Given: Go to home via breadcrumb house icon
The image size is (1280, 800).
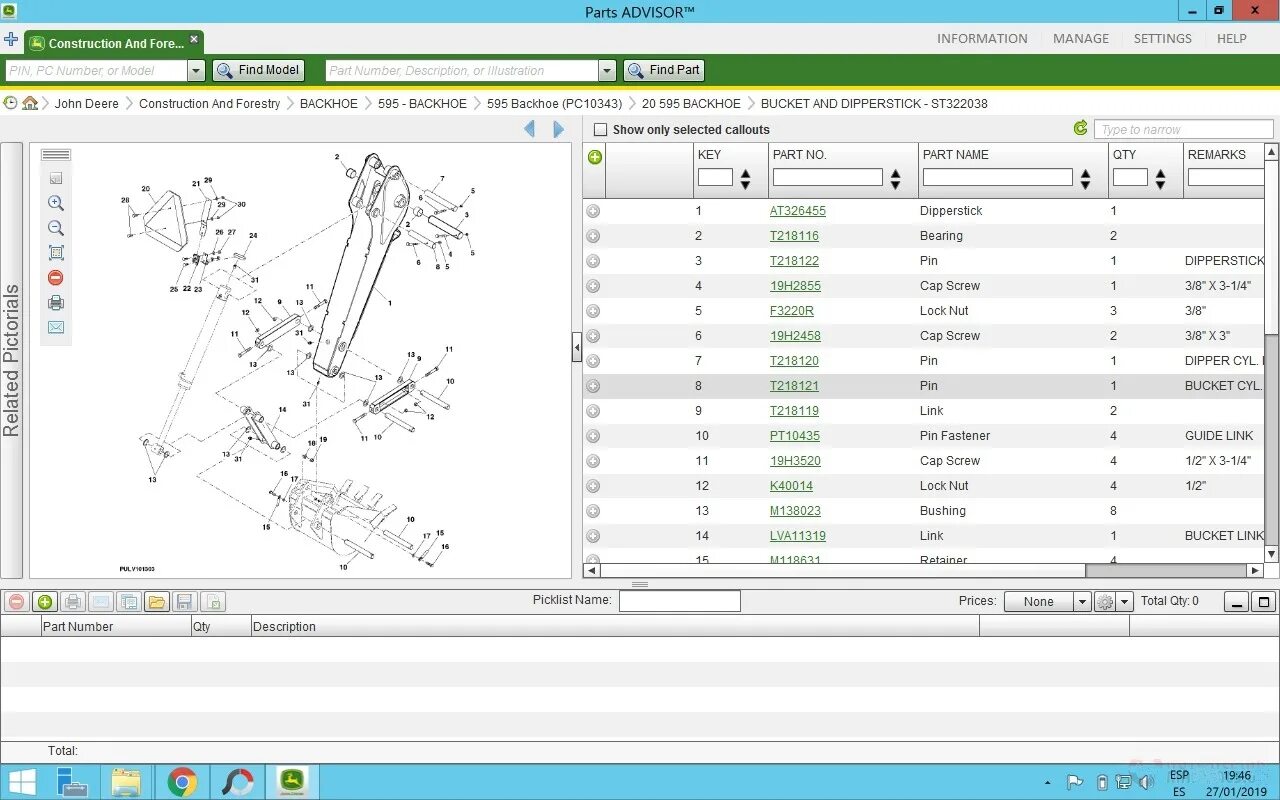Looking at the screenshot, I should tap(30, 103).
